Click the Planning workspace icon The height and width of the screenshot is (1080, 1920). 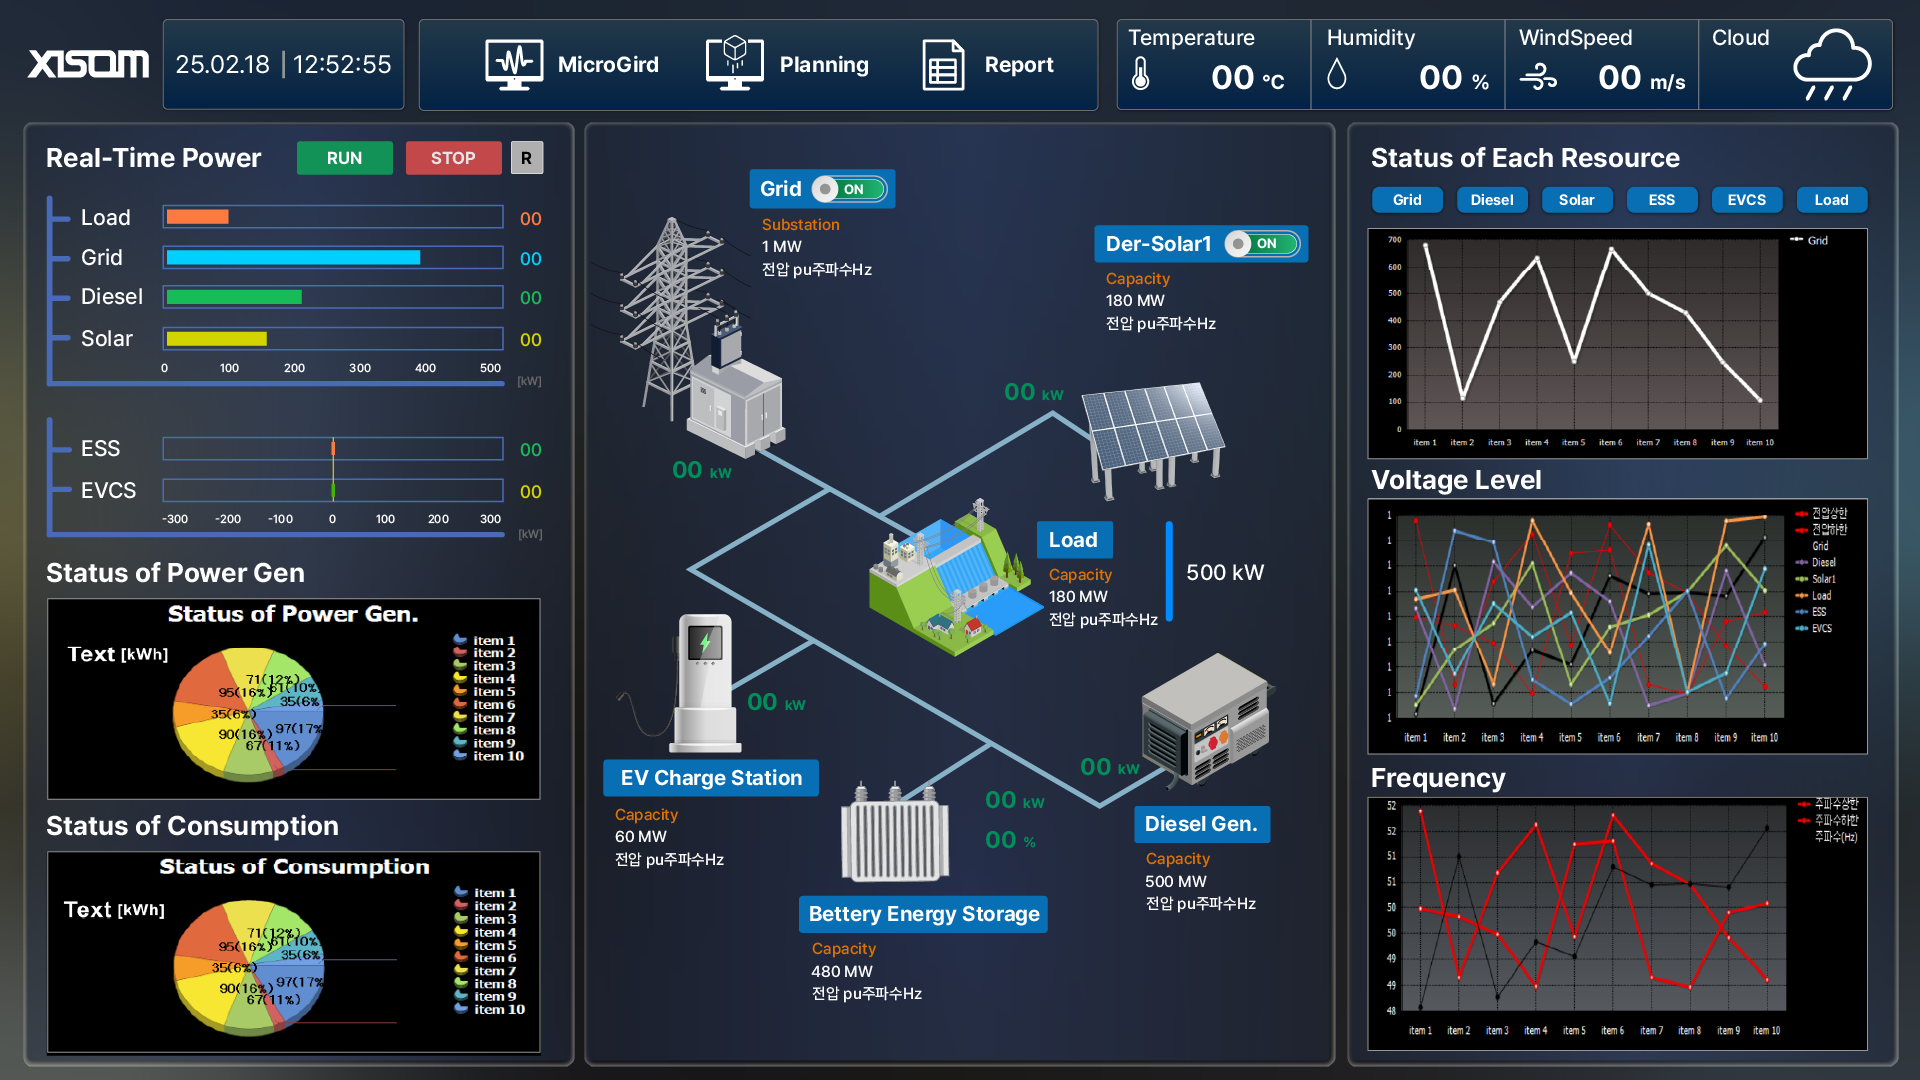pyautogui.click(x=734, y=63)
